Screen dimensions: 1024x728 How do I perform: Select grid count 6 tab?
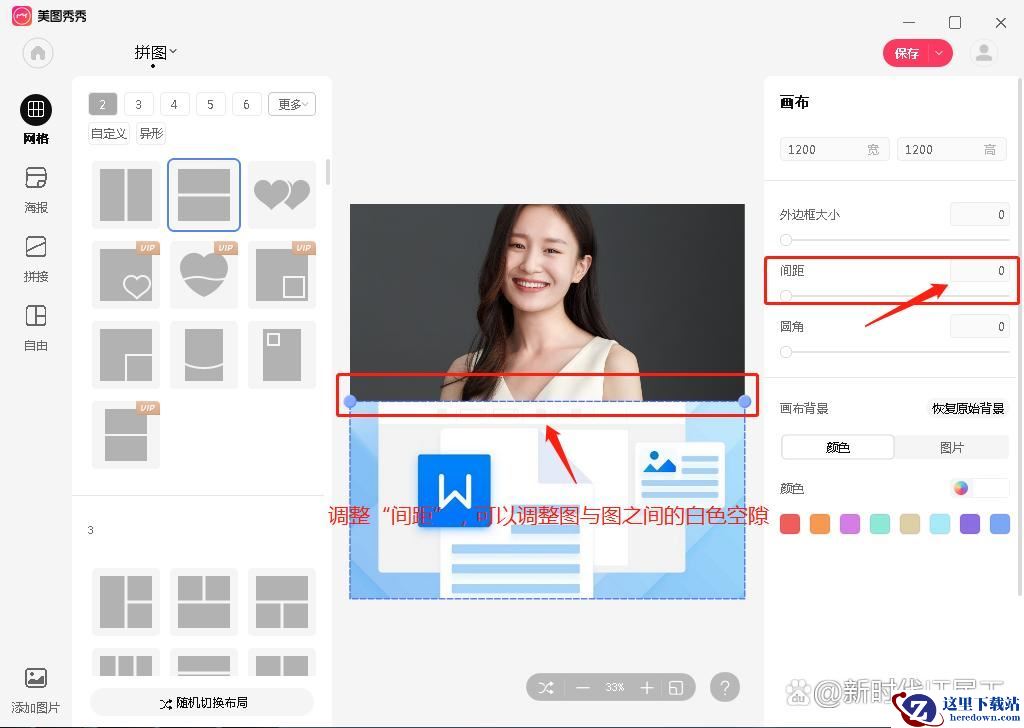(x=246, y=104)
